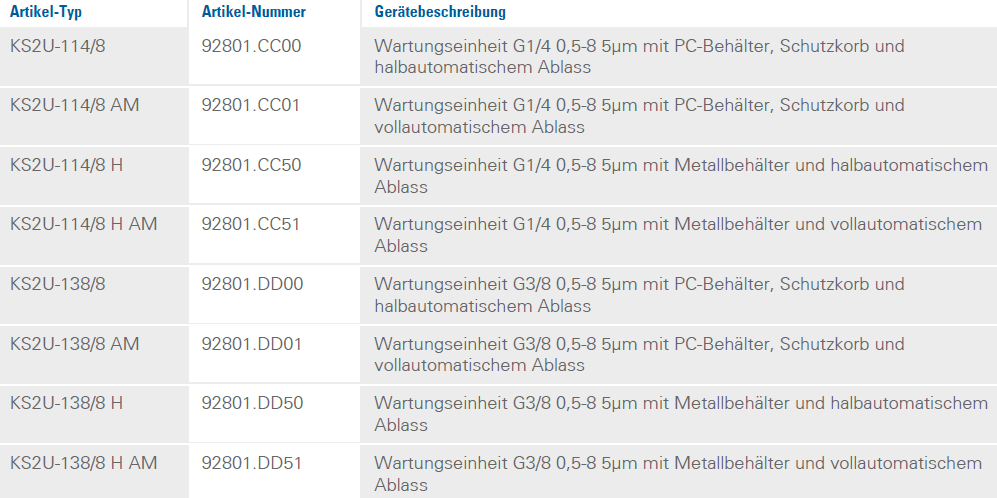Click article type KS2U-138/8 H AM
The width and height of the screenshot is (997, 498).
84,463
